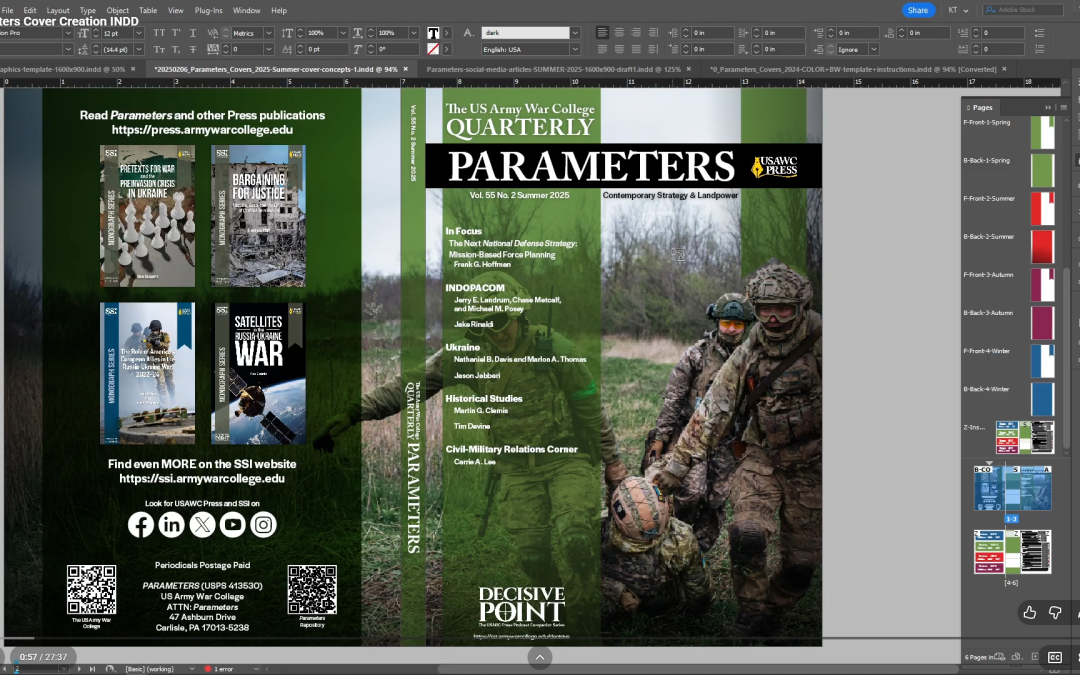
Task: Open the English: USA language dropdown
Action: 575,49
